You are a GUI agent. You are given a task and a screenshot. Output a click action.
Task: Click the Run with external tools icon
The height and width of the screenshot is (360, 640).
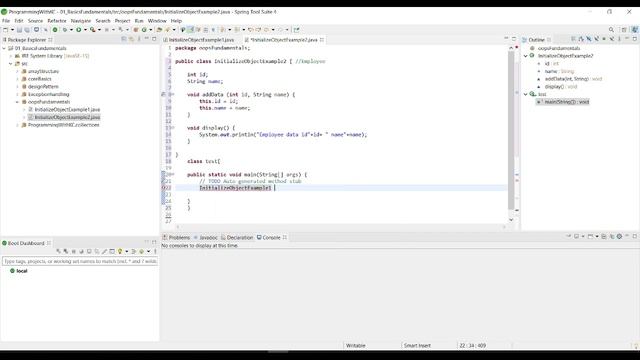pos(93,30)
